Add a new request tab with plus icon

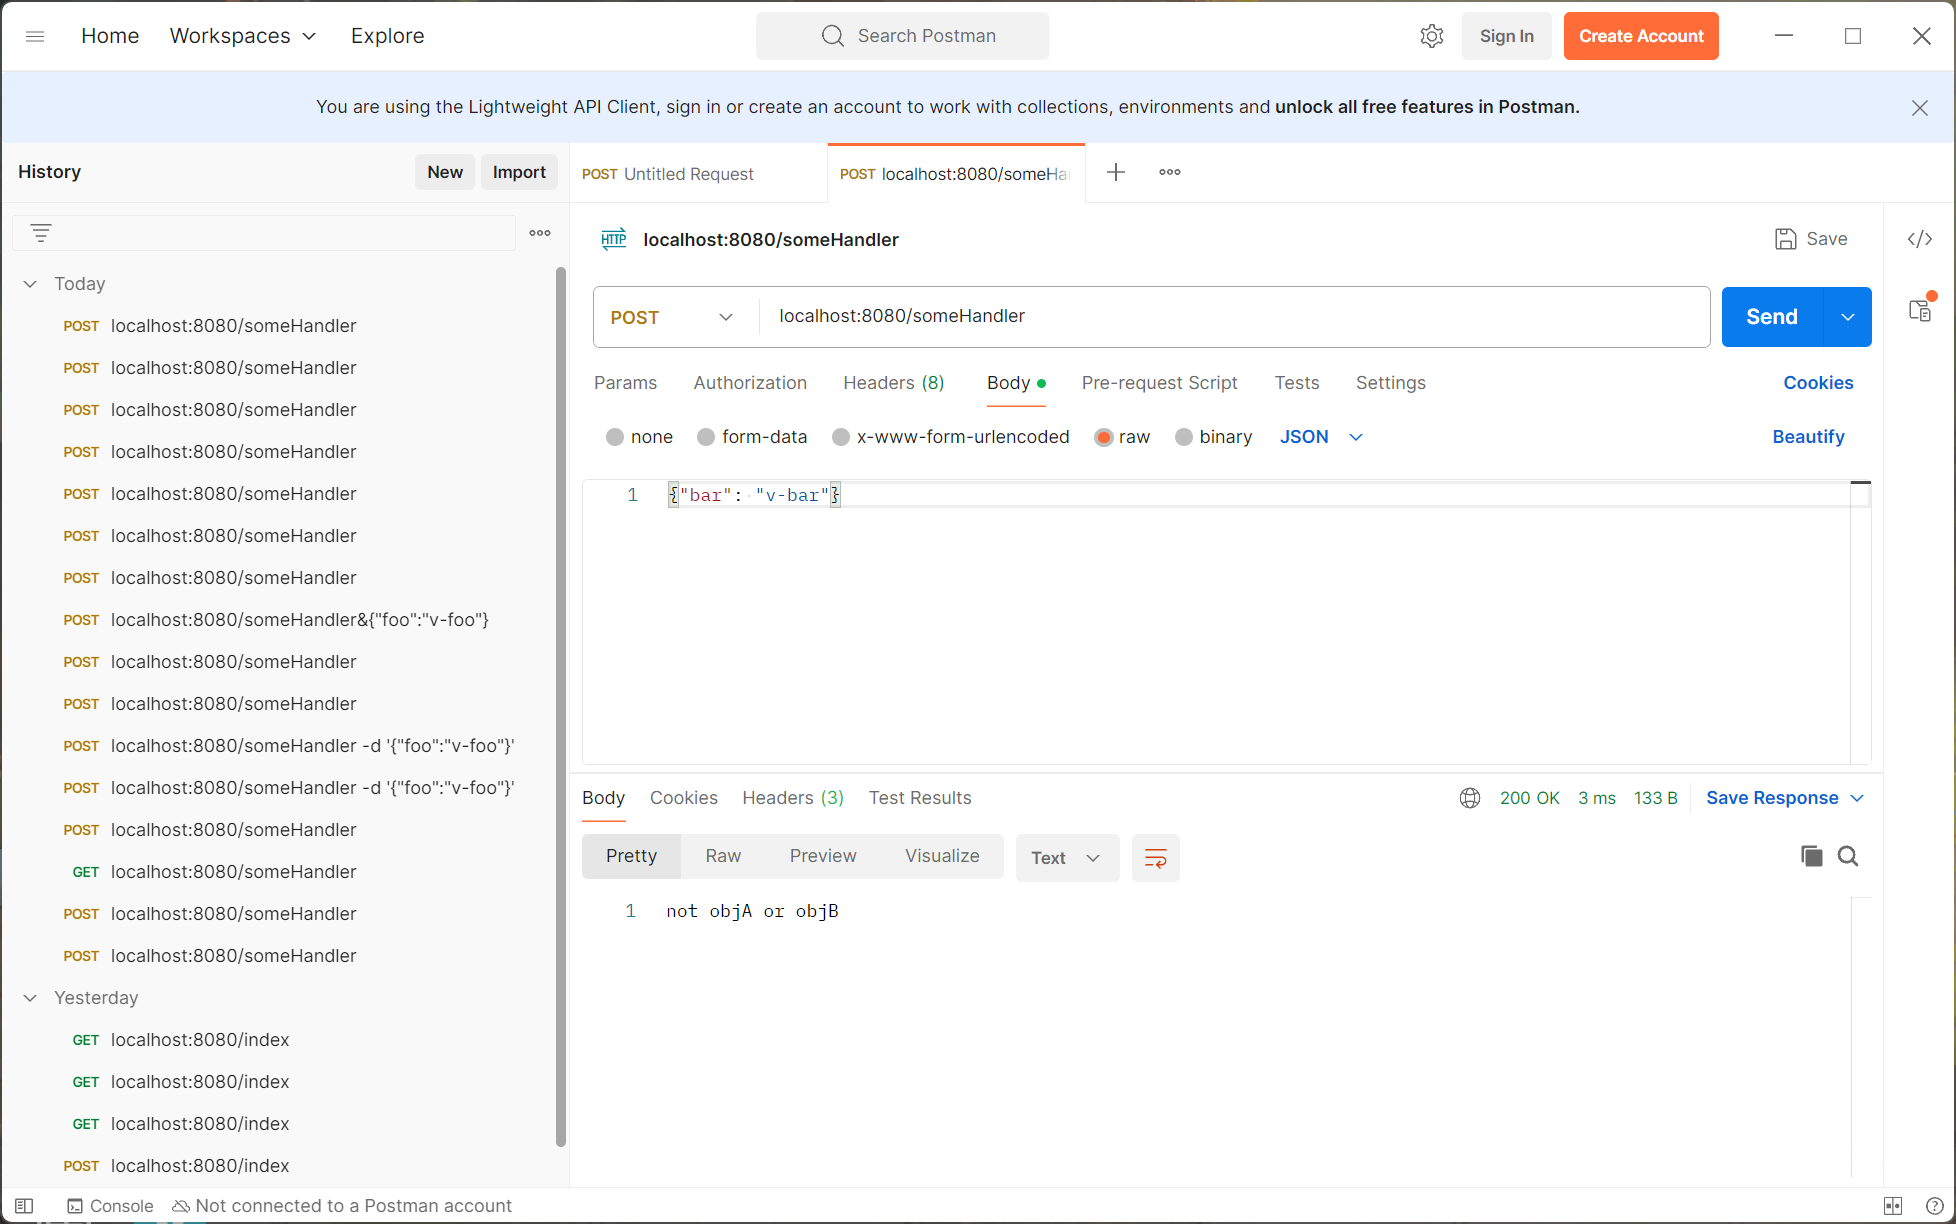1116,172
